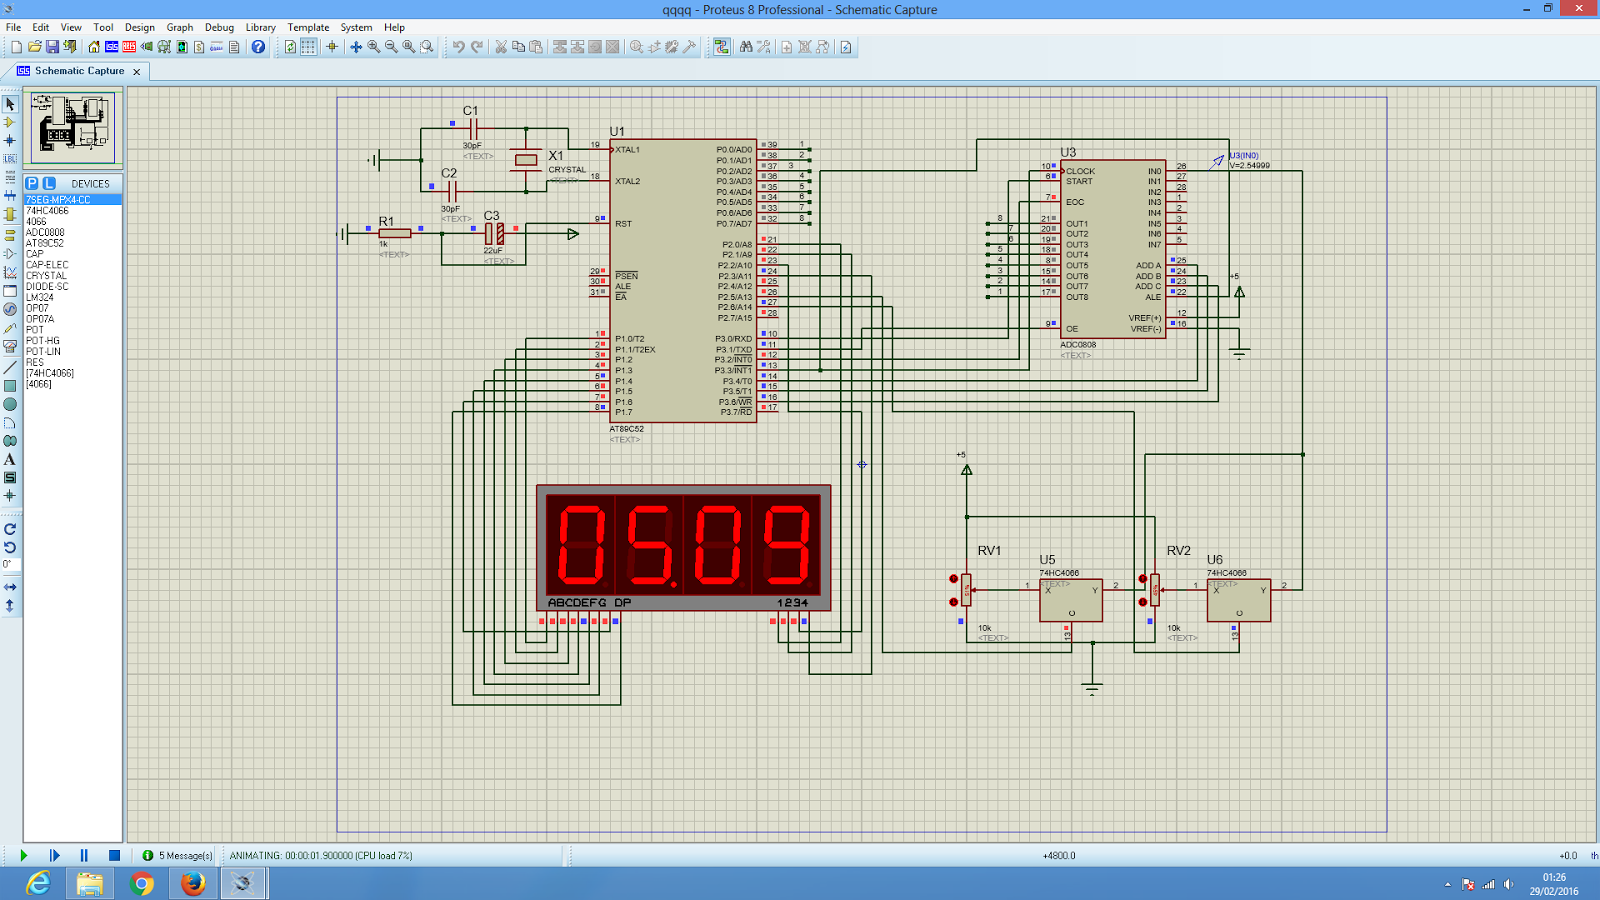The image size is (1600, 900).
Task: Stop the simulation
Action: click(114, 855)
